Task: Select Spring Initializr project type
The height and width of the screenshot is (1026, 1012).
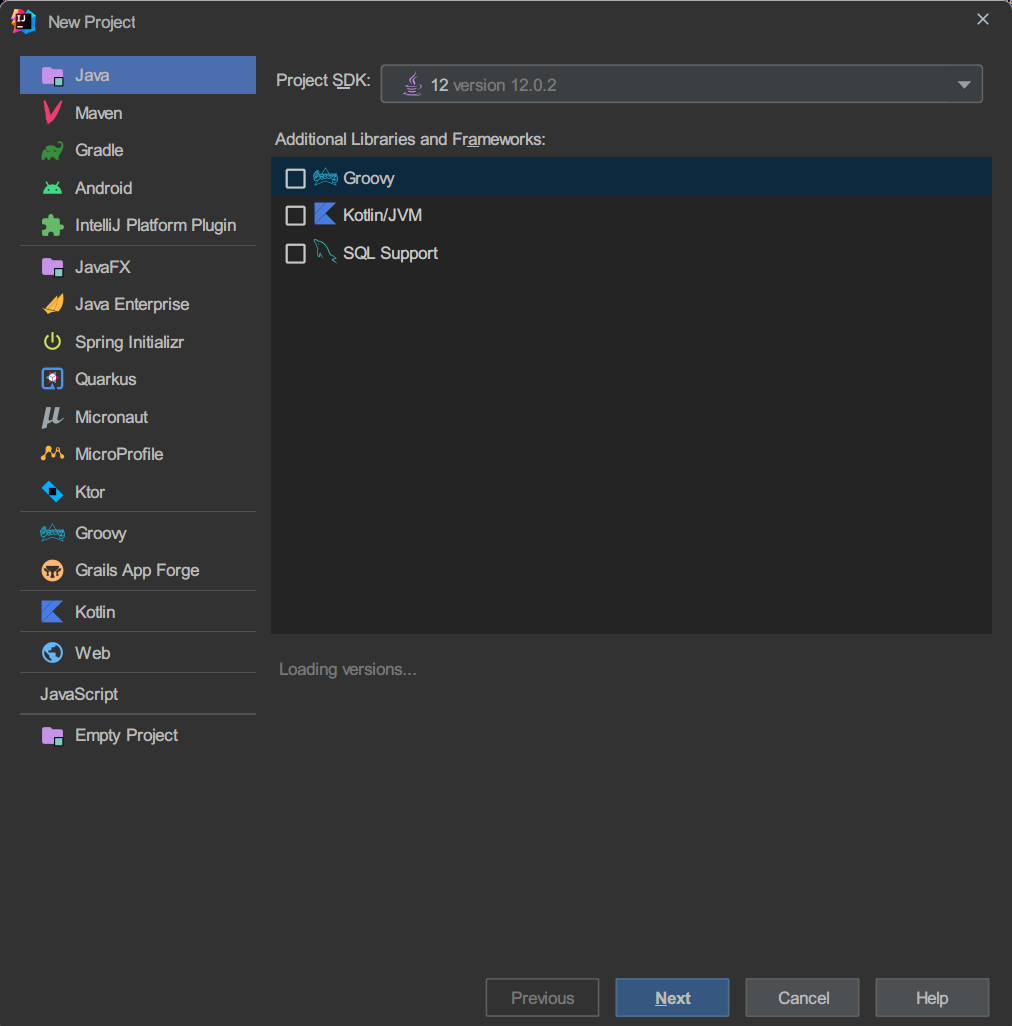Action: point(138,342)
